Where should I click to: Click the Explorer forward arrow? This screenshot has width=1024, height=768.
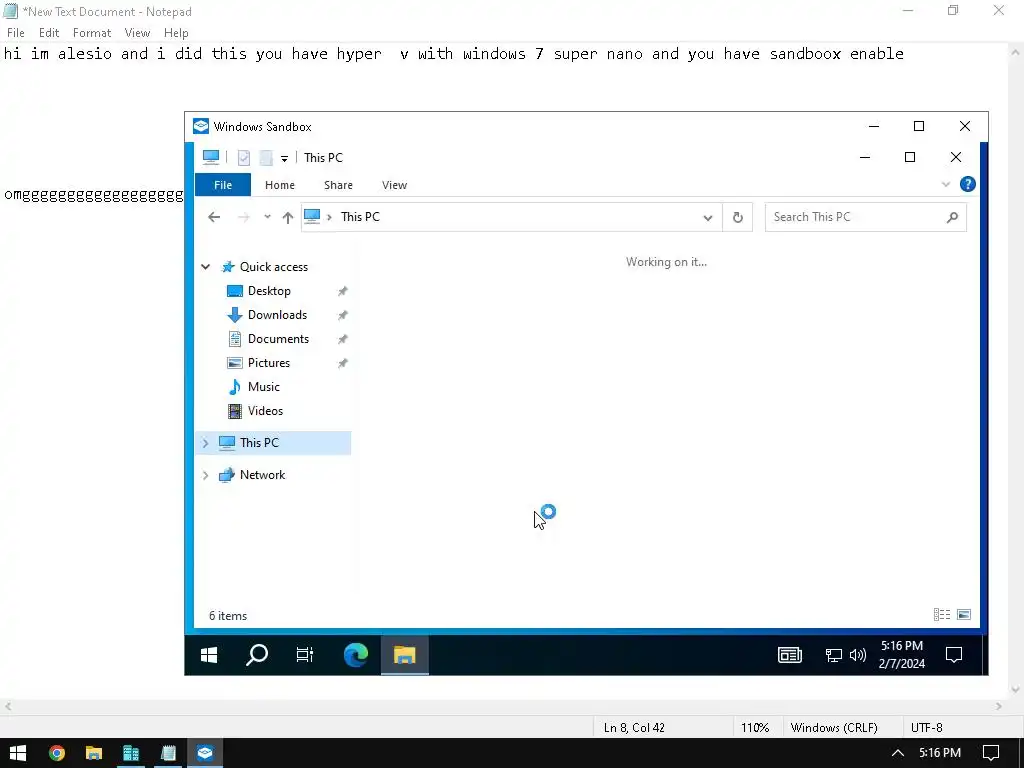(x=244, y=217)
